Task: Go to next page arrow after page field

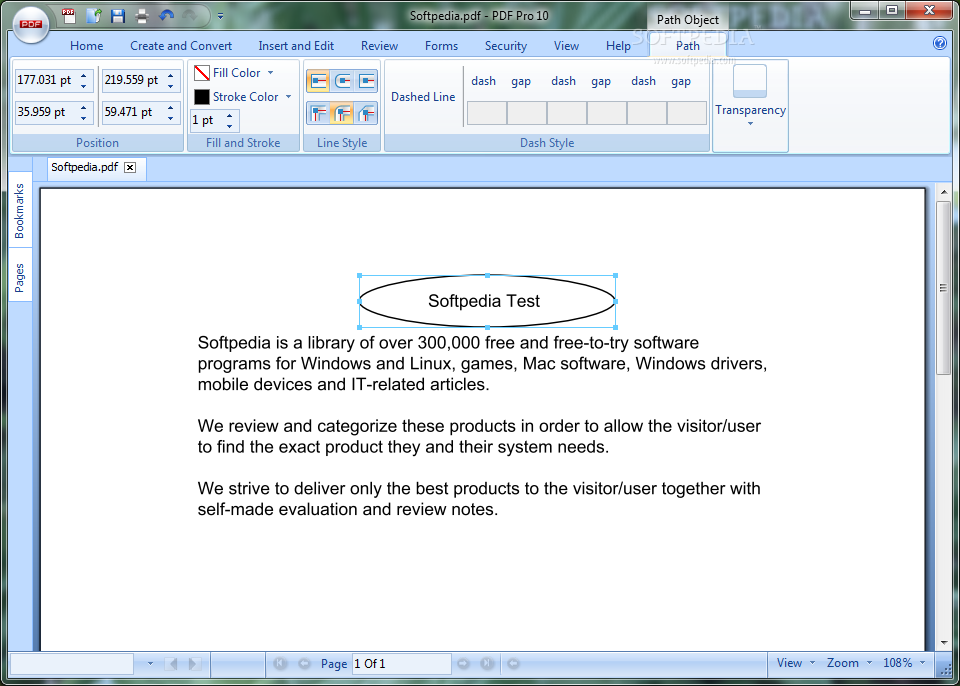Action: pyautogui.click(x=463, y=663)
